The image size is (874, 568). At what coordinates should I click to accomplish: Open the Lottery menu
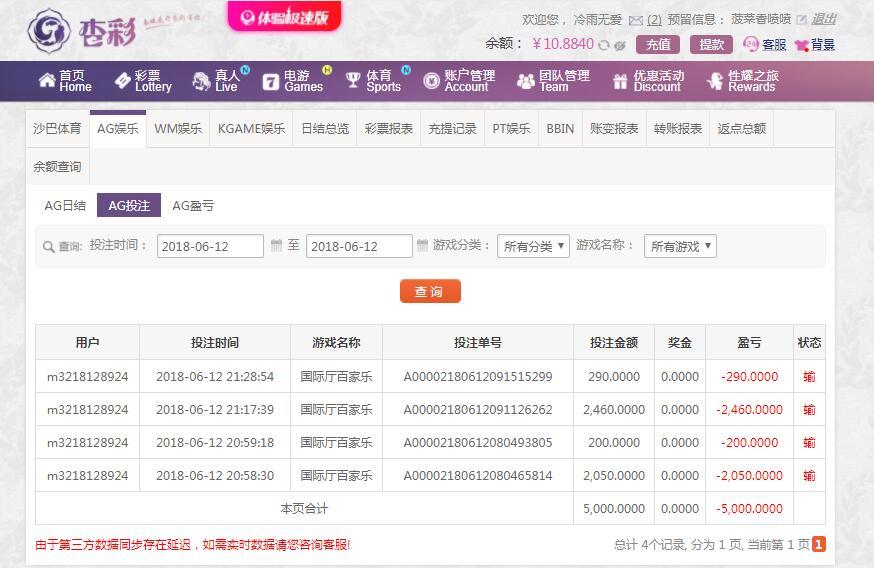[x=143, y=81]
